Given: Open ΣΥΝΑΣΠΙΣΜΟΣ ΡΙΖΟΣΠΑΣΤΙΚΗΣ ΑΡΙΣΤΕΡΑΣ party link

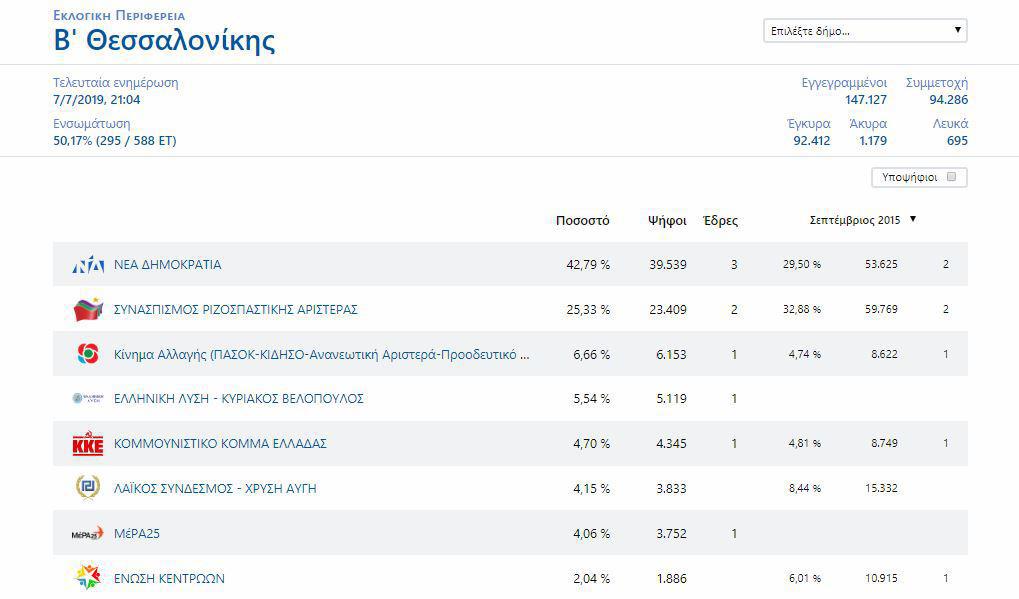Looking at the screenshot, I should tap(236, 310).
